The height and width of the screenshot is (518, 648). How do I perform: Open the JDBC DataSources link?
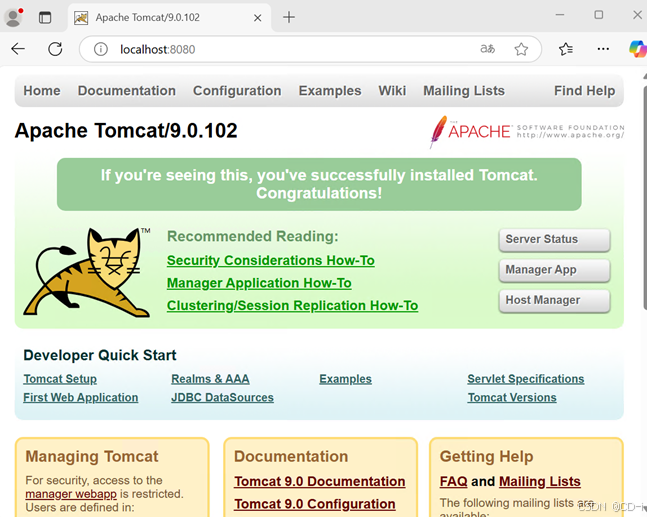222,398
